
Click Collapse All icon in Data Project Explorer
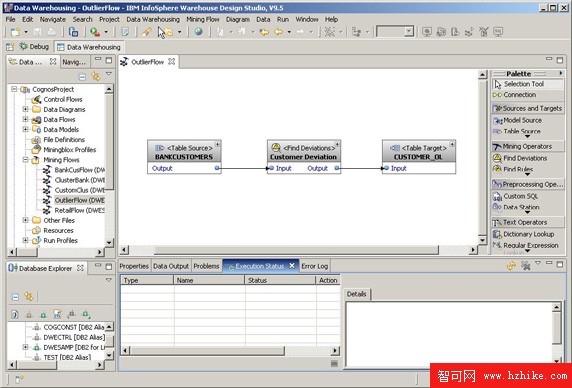tap(82, 77)
